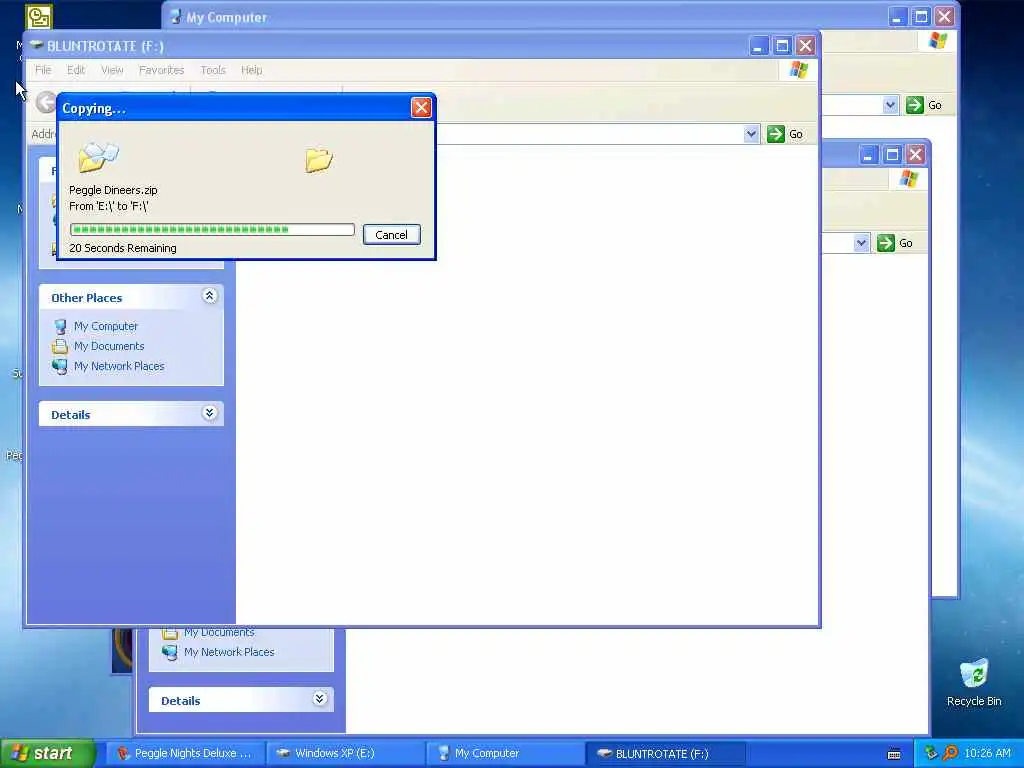Maximize the My Computer window
The image size is (1024, 768).
click(921, 16)
